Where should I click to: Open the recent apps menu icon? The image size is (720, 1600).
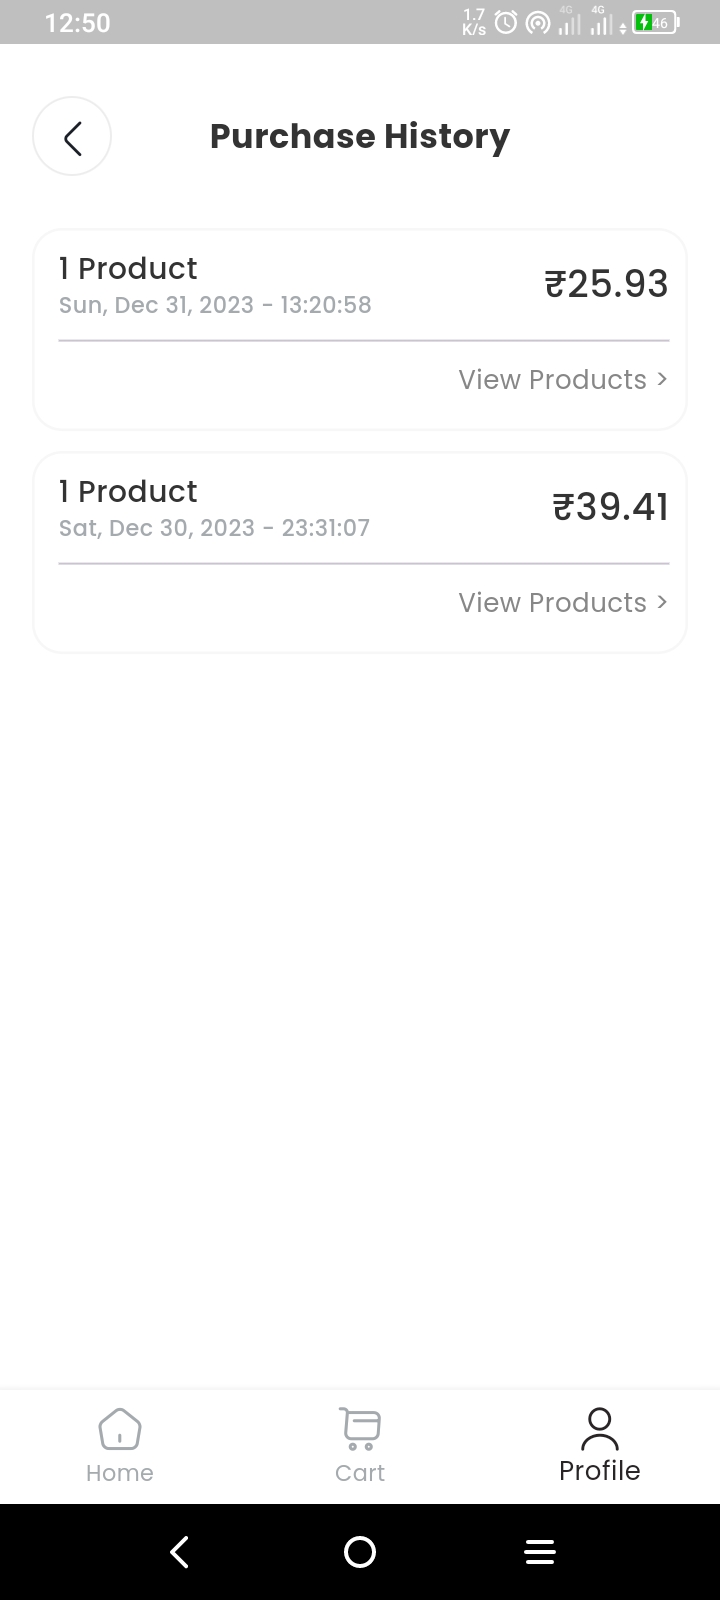(540, 1552)
